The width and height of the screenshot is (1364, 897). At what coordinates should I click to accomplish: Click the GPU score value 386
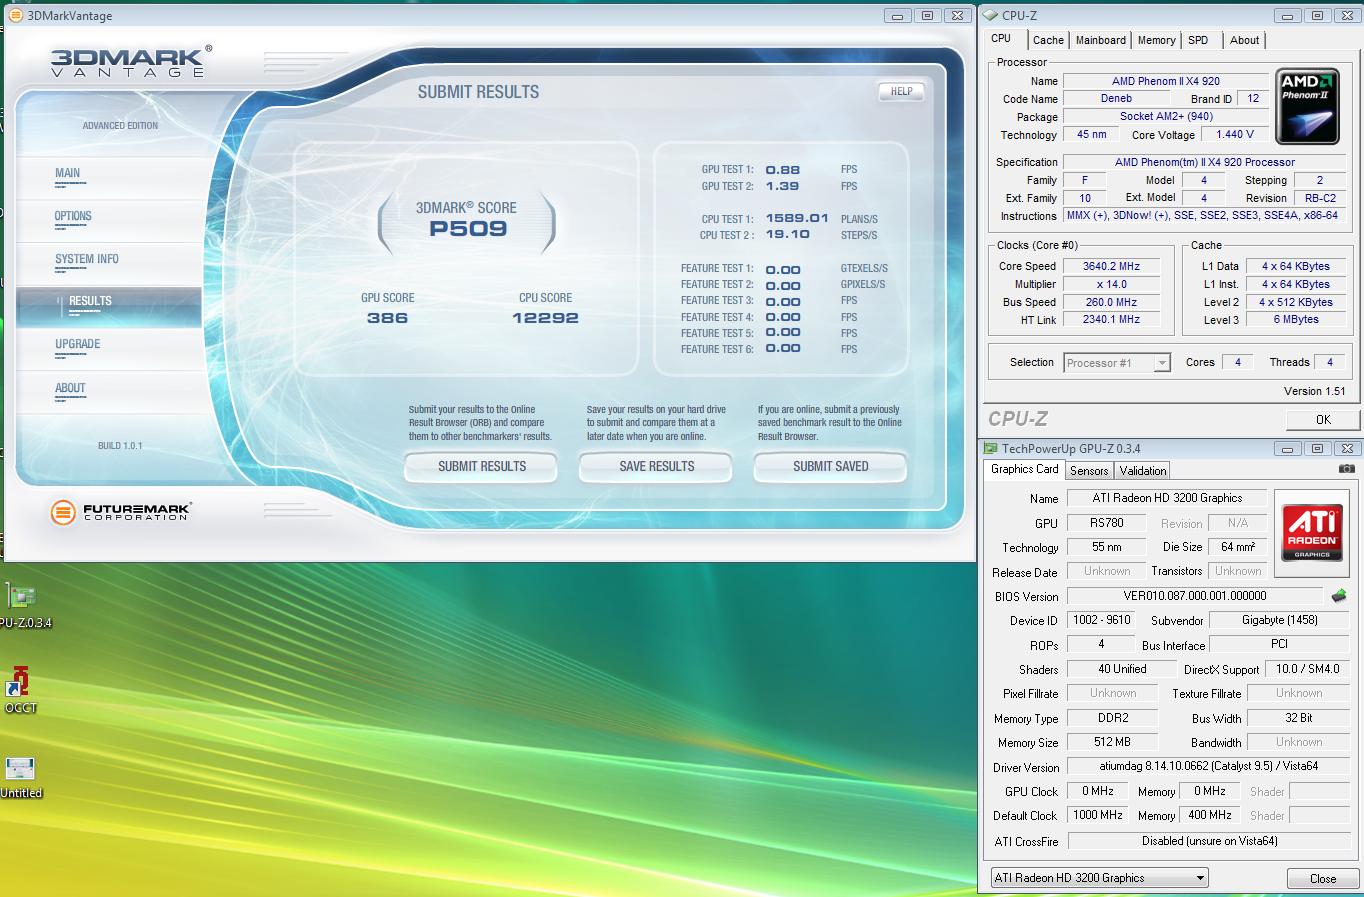pos(387,318)
